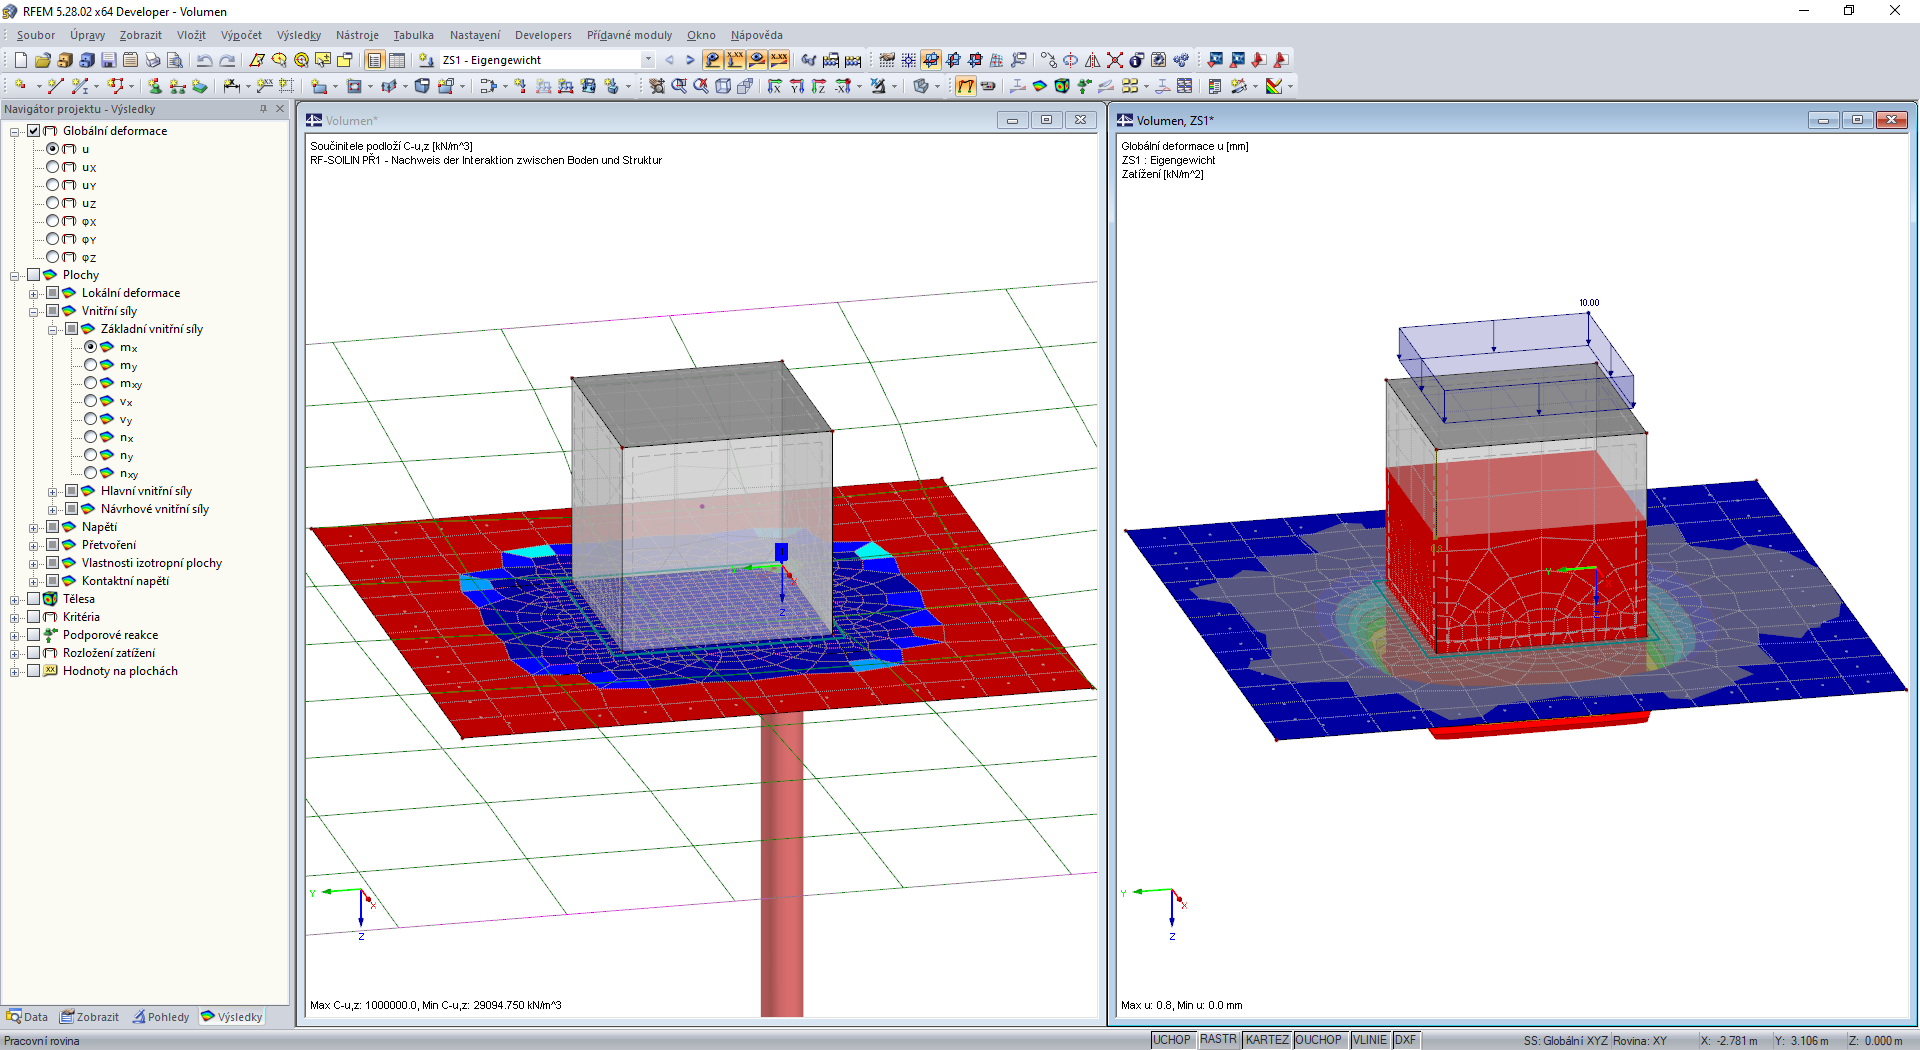Select the ux deformation radio button
This screenshot has height=1050, width=1920.
[53, 167]
